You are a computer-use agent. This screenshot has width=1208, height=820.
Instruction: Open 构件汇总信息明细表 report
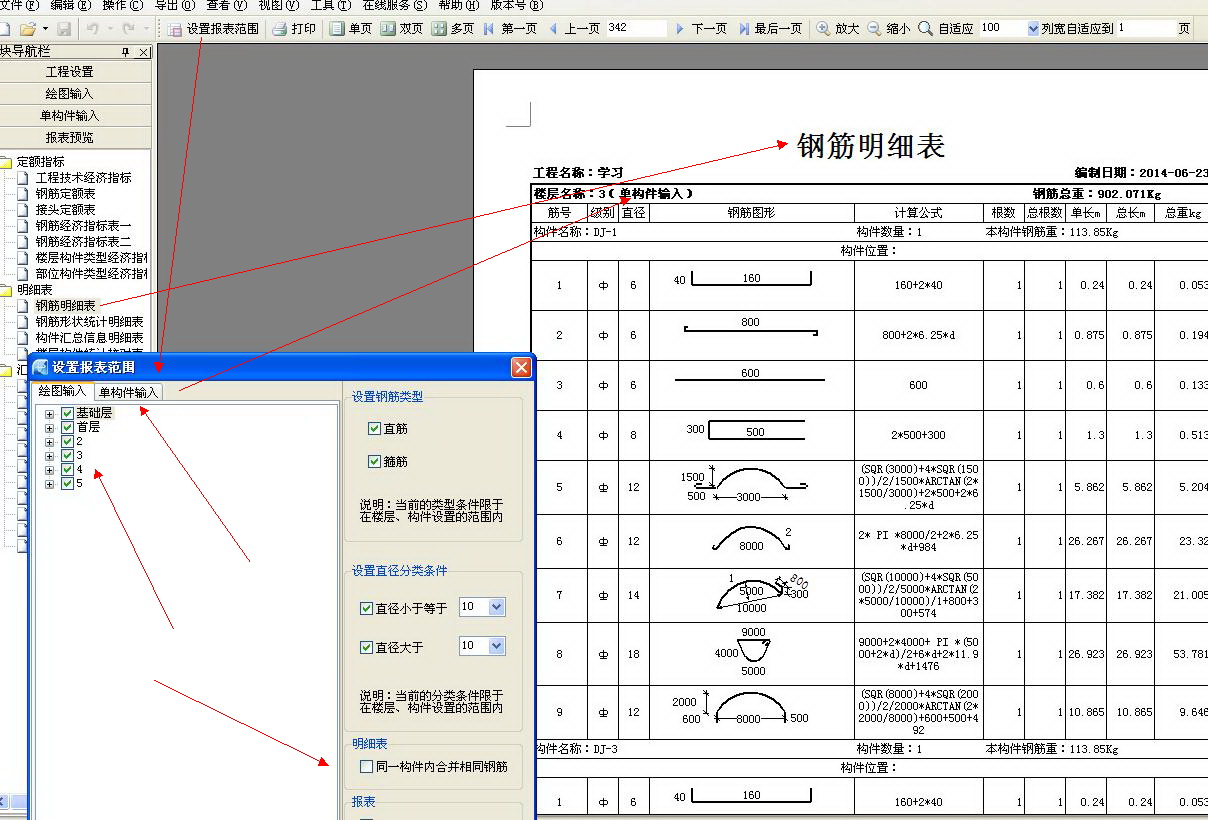(89, 338)
